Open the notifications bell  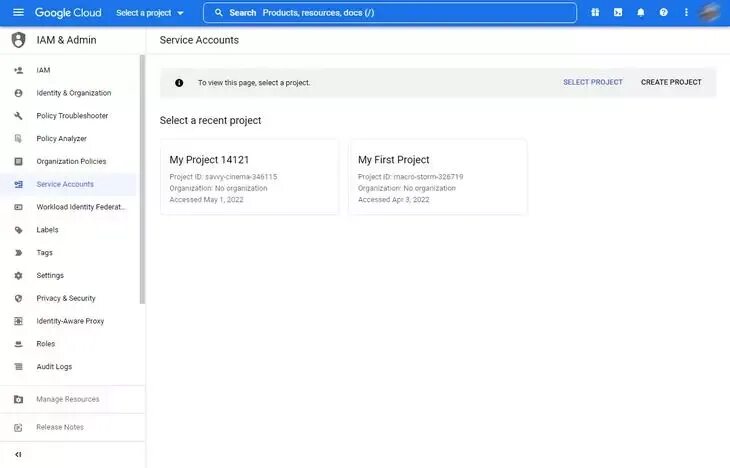(x=641, y=13)
